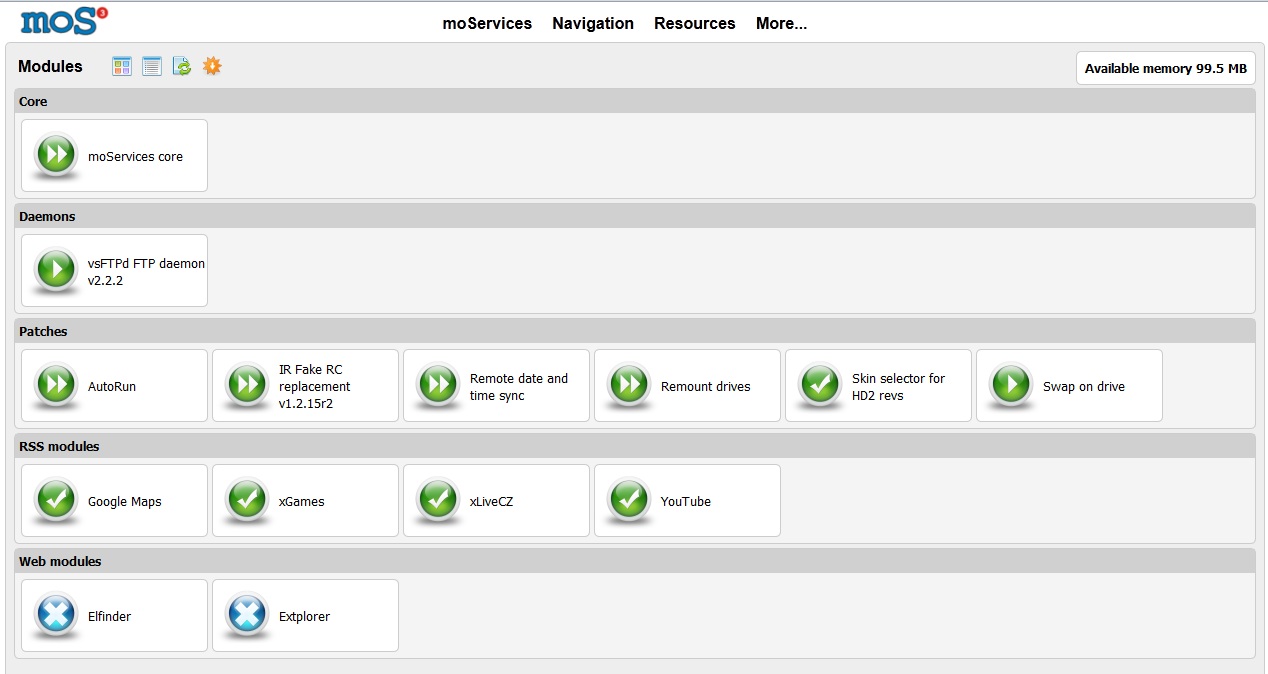Image resolution: width=1268 pixels, height=674 pixels.
Task: Click the AutoRun module icon
Action: click(56, 385)
